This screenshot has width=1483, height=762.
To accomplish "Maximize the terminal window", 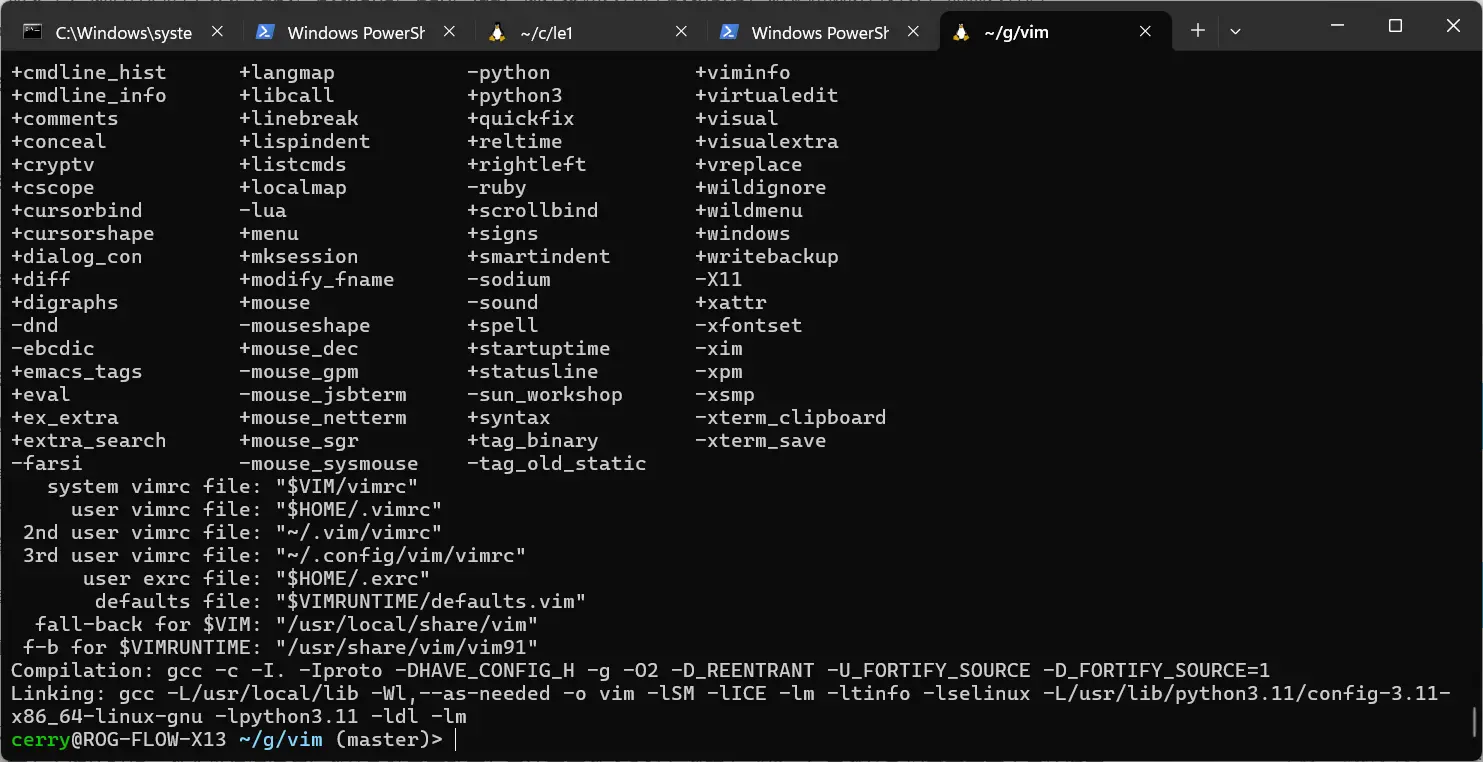I will pyautogui.click(x=1395, y=27).
